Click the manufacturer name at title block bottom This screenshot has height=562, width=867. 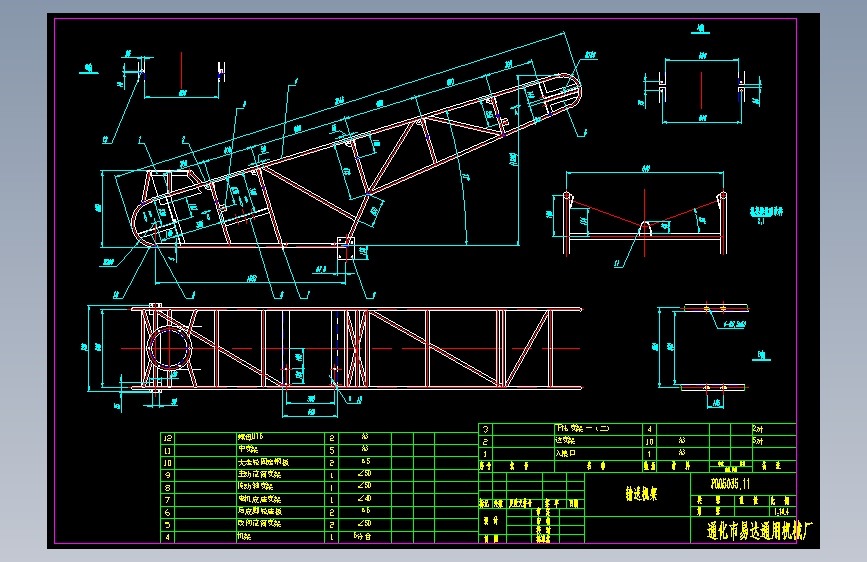tap(759, 531)
